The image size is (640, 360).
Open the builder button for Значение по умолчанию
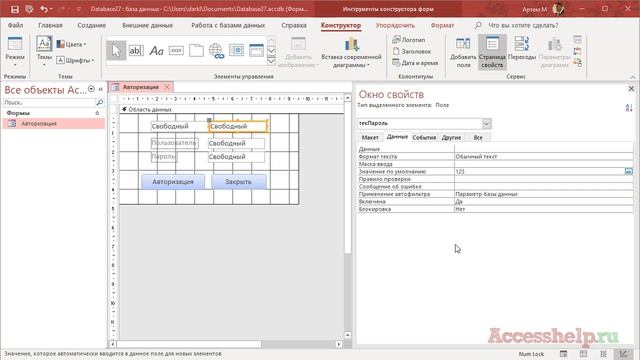629,171
